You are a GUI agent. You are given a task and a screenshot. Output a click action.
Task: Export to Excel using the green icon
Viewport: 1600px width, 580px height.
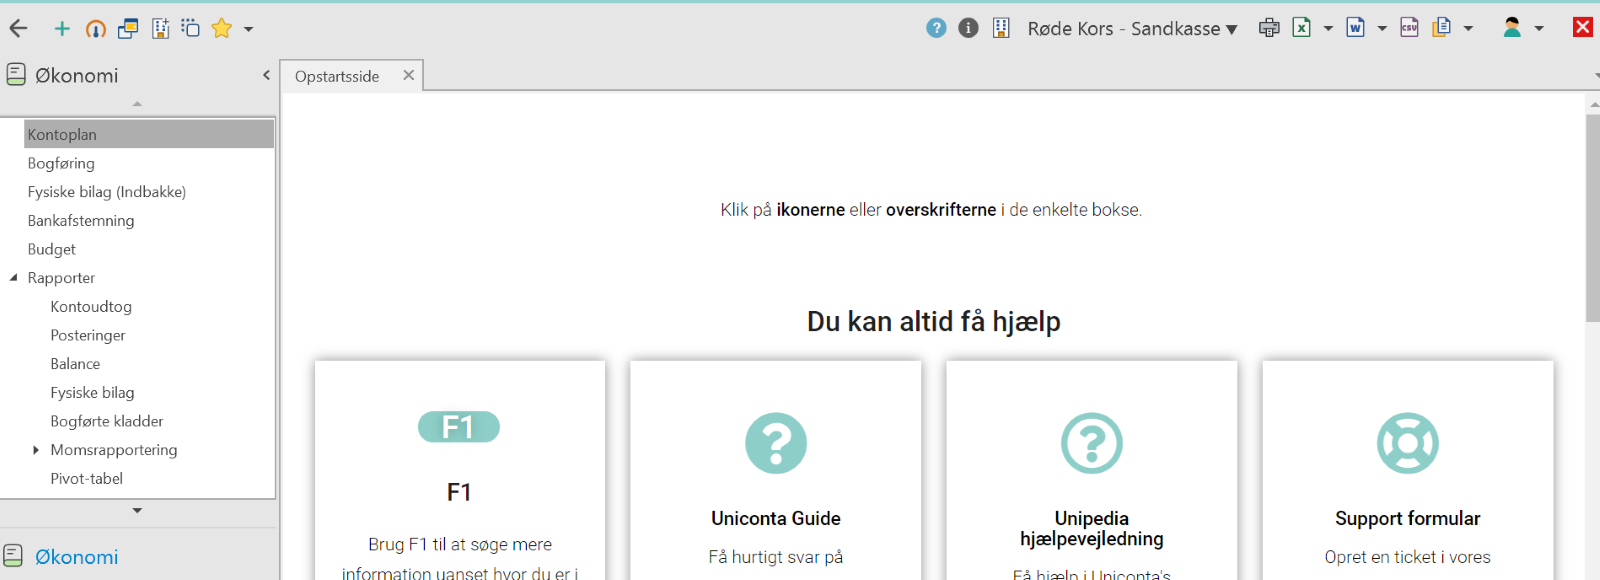1302,28
